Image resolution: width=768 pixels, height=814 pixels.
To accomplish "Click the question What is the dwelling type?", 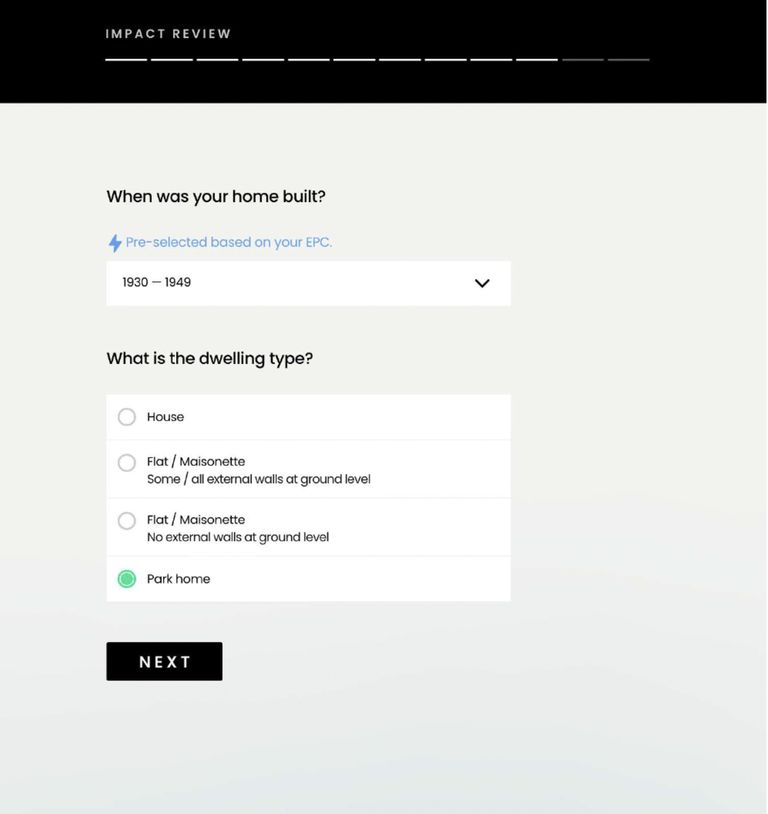I will (x=210, y=358).
